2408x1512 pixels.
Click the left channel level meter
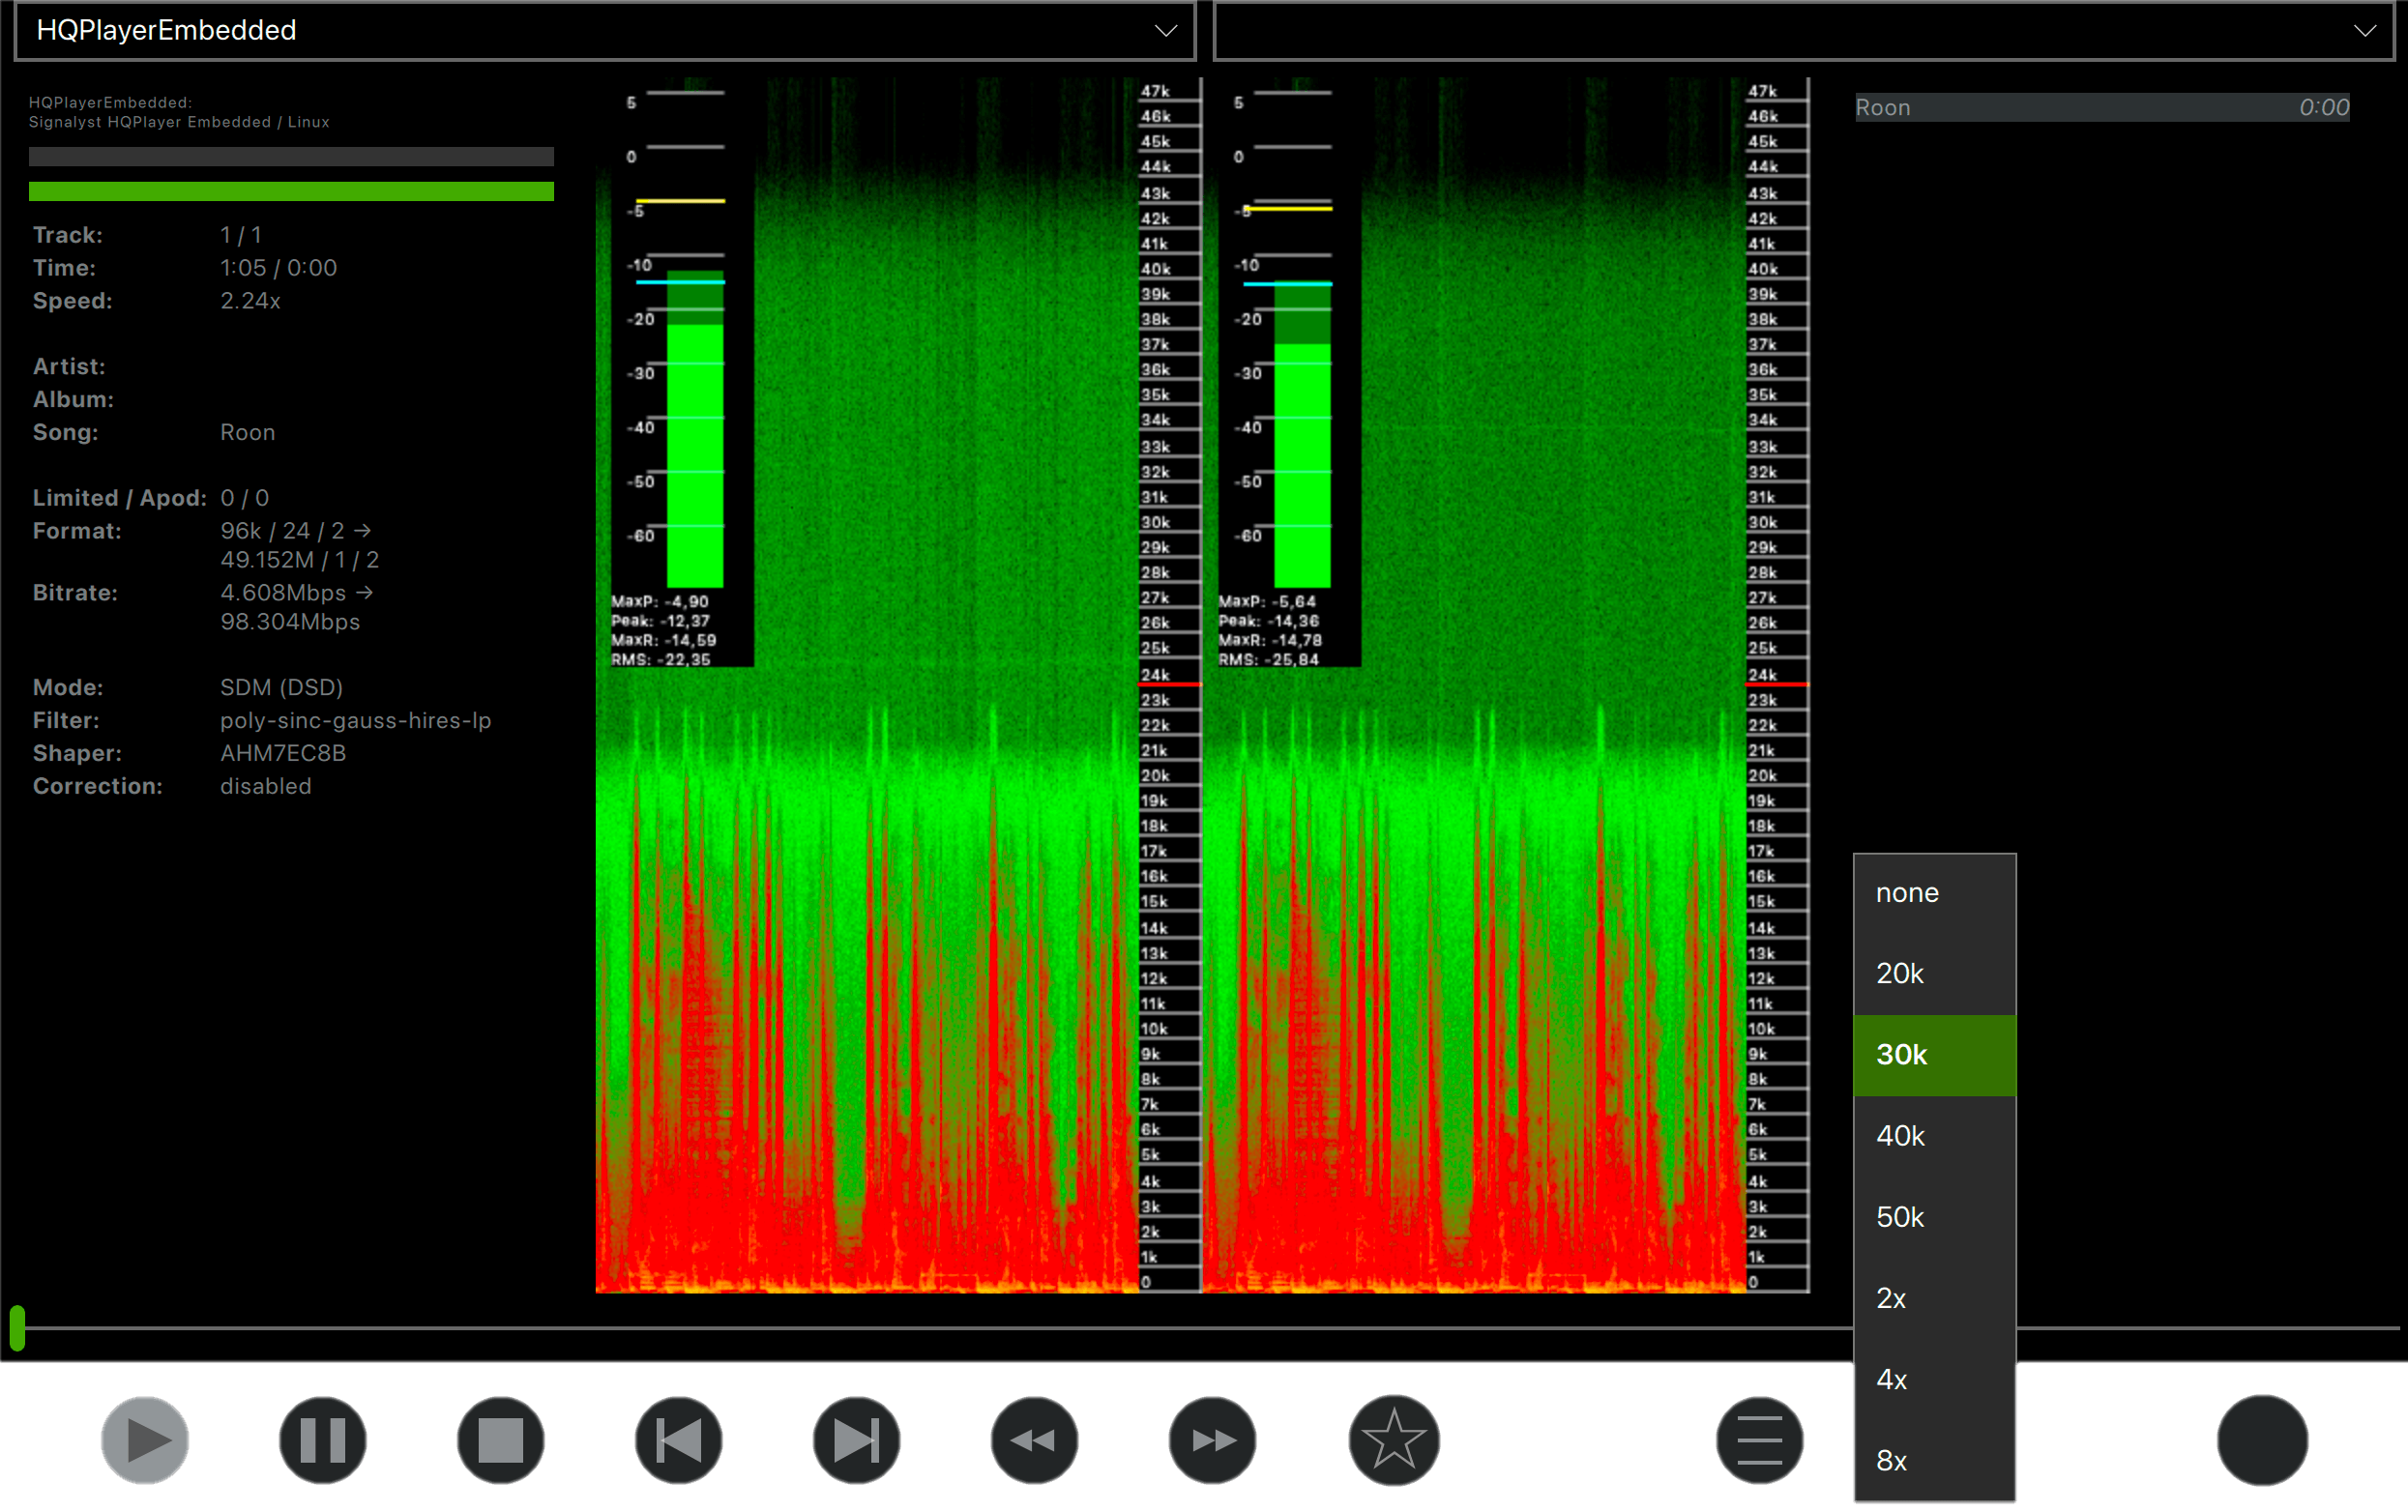click(695, 428)
